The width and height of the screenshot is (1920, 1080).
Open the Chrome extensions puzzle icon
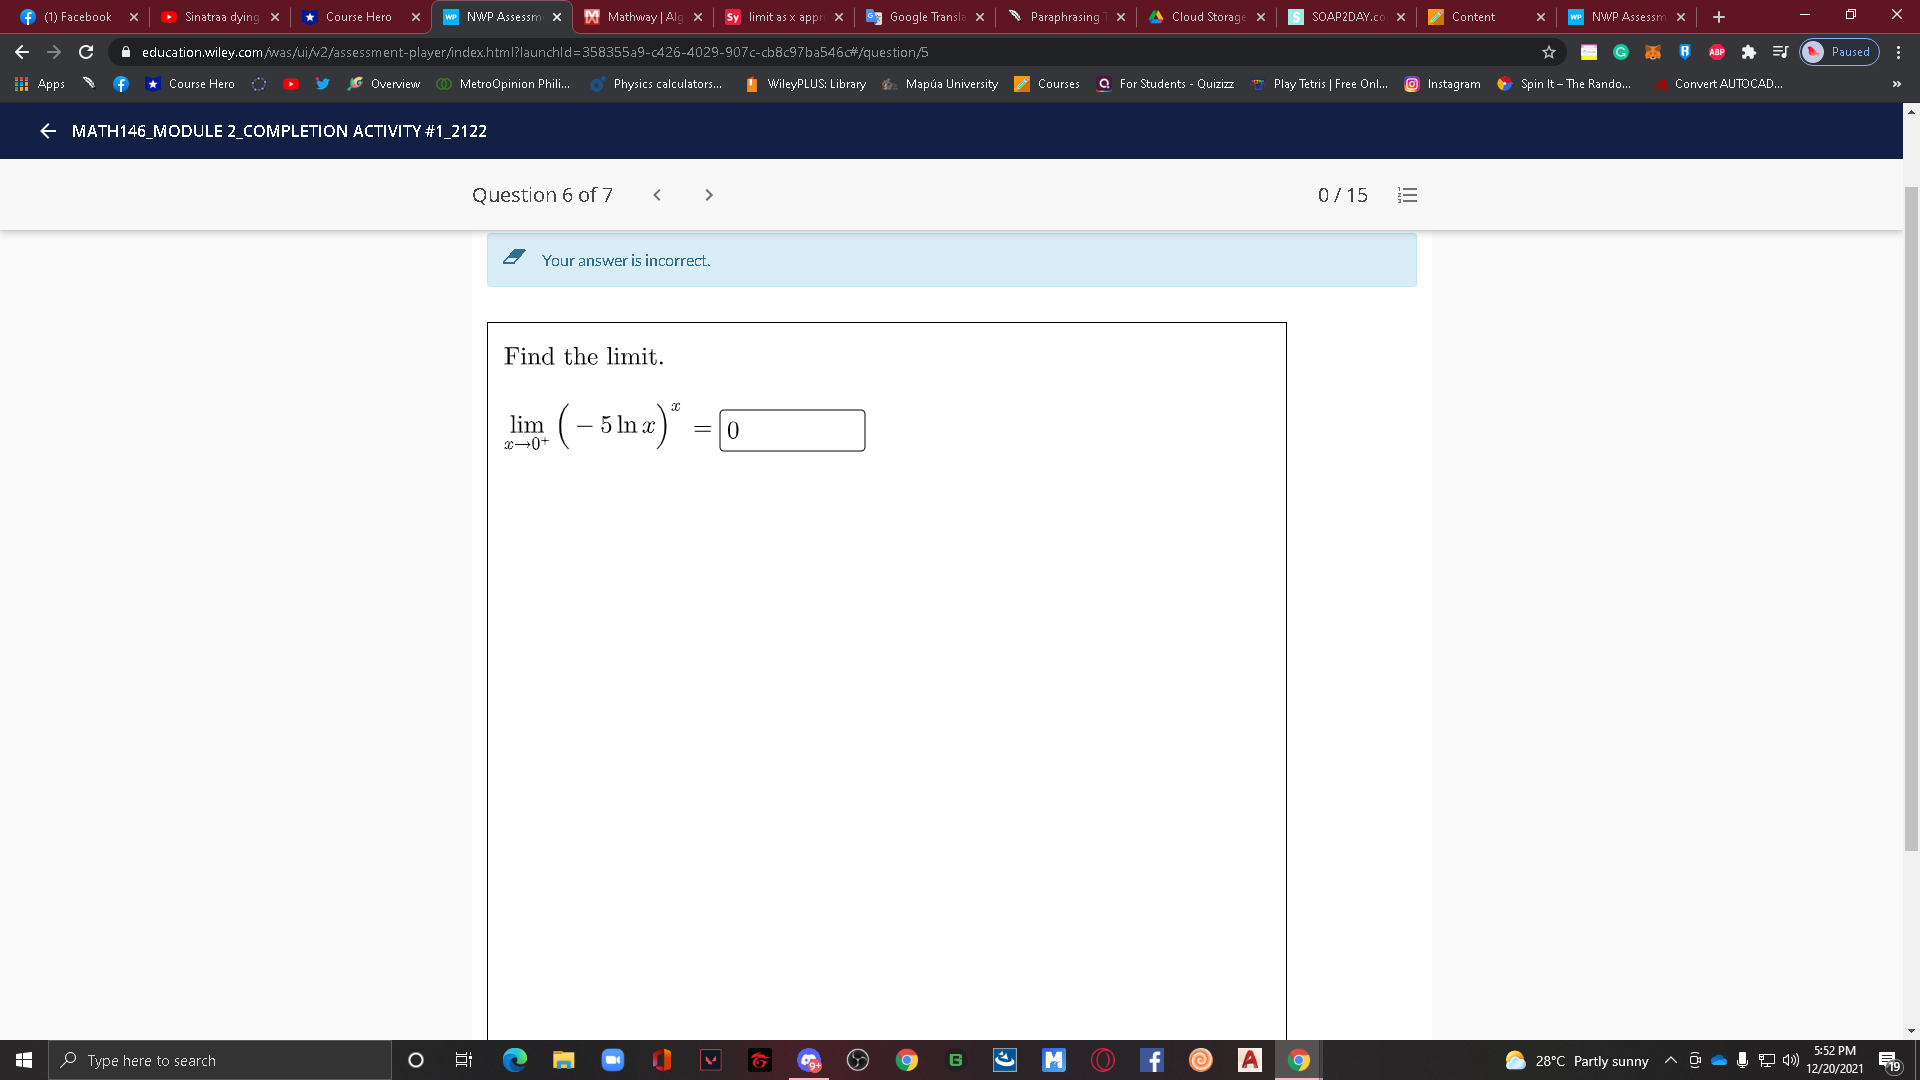coord(1749,52)
